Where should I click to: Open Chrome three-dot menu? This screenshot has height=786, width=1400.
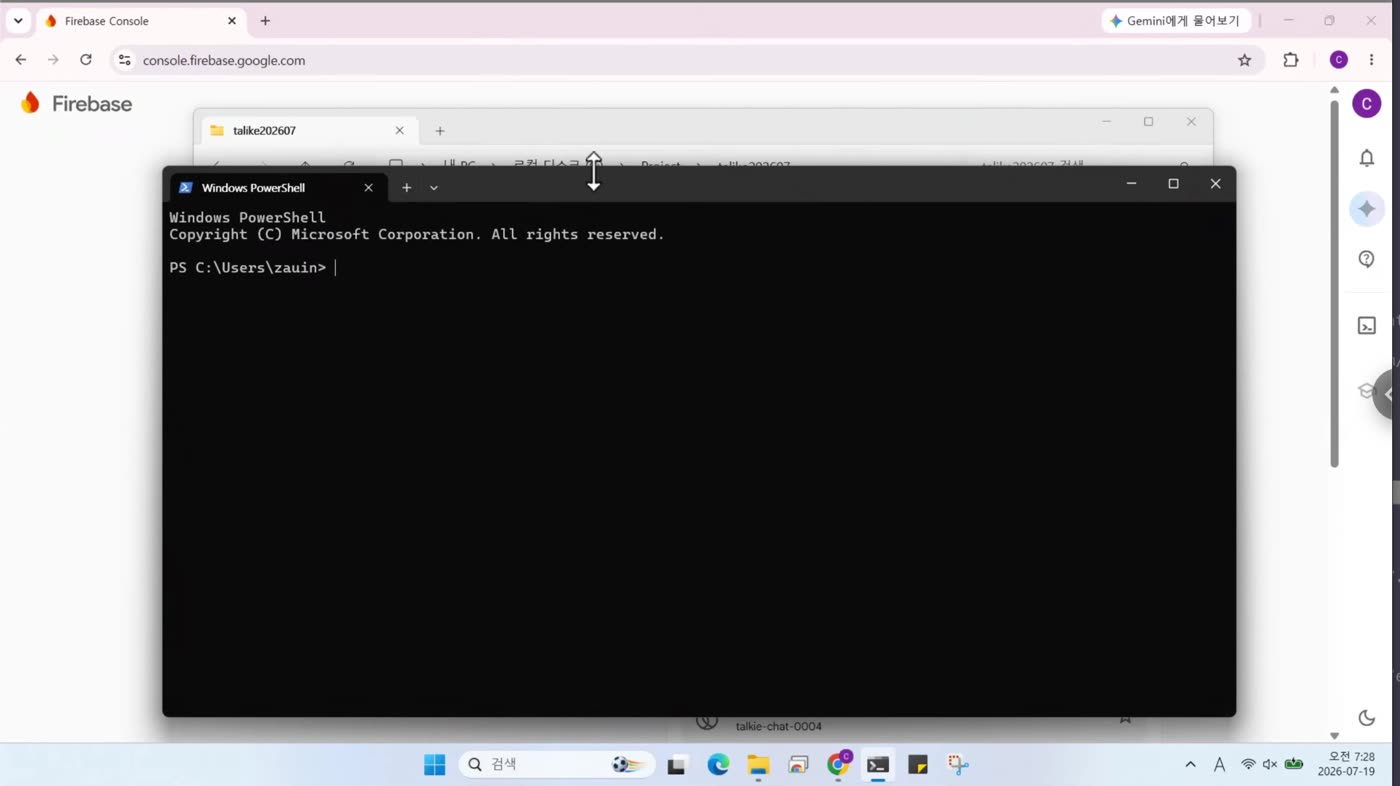(x=1371, y=60)
